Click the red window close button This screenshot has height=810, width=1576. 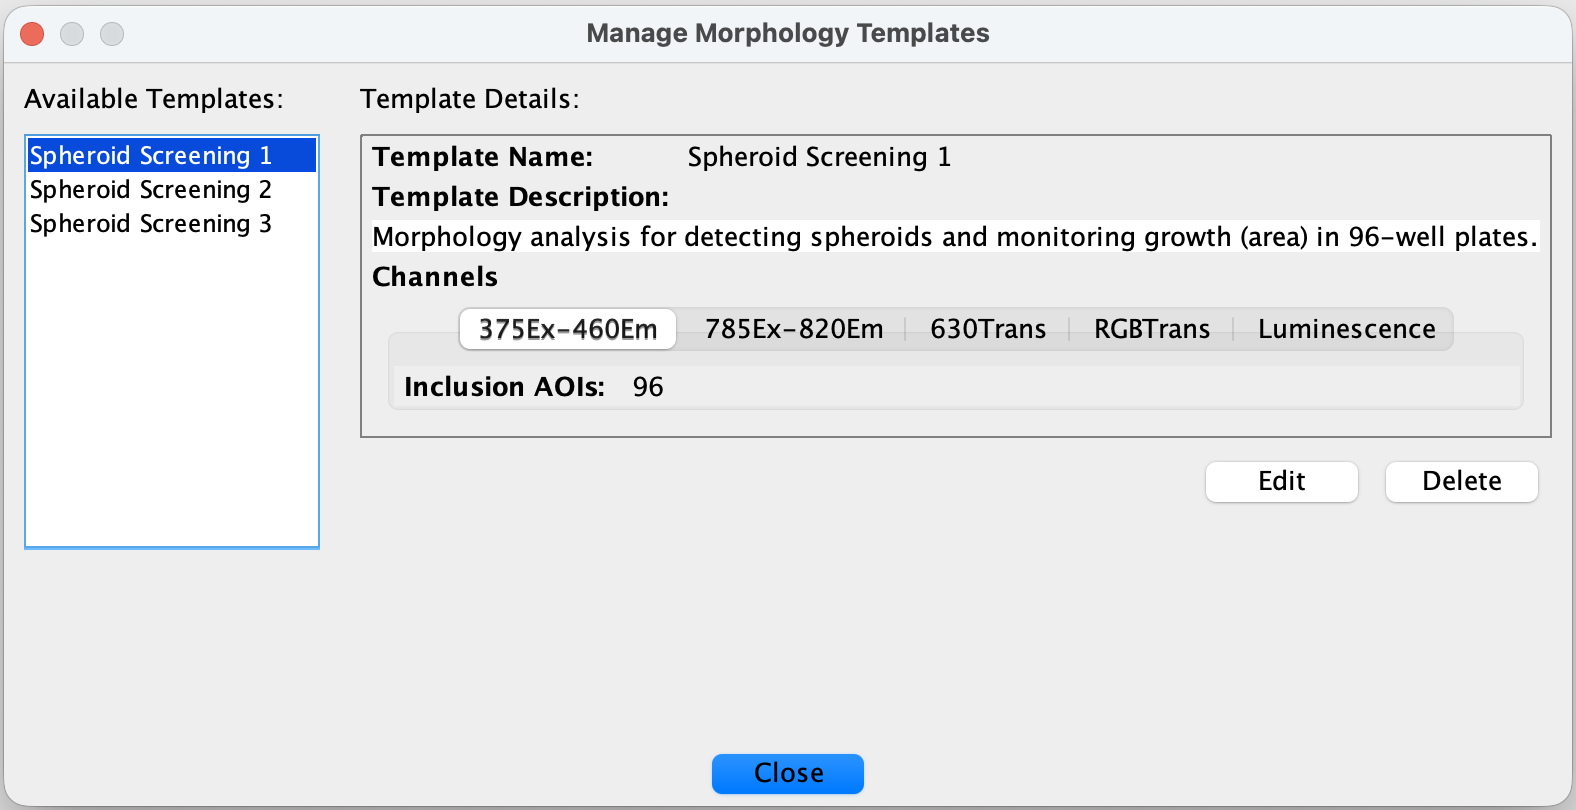(32, 34)
